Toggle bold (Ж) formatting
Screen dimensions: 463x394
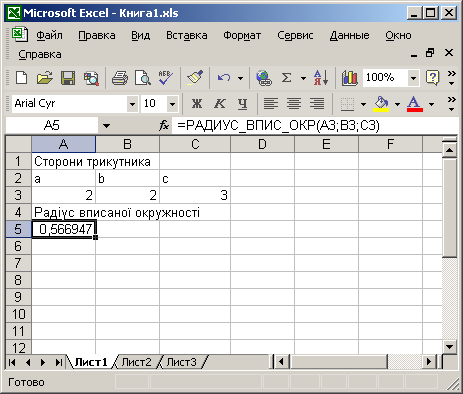(x=197, y=104)
